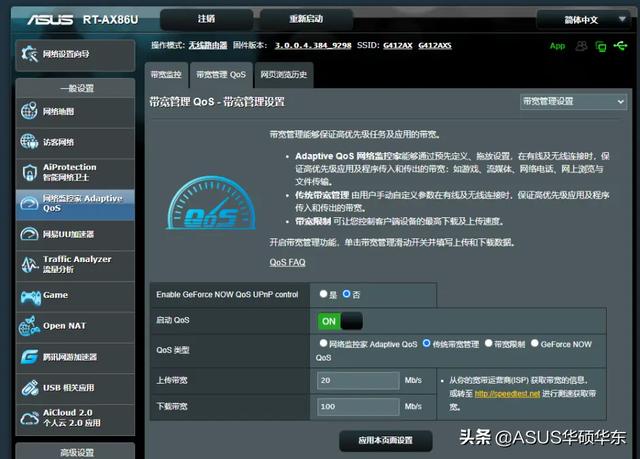The image size is (640, 459).
Task: Click the Open NAT globe icon
Action: (x=29, y=326)
